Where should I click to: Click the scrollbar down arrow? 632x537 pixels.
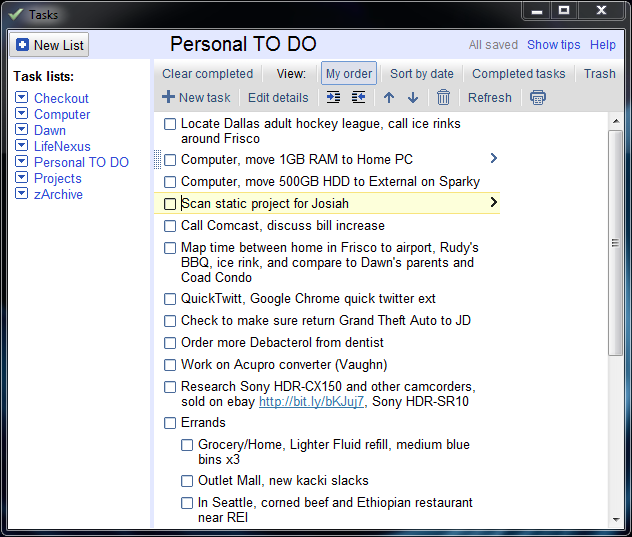[615, 519]
